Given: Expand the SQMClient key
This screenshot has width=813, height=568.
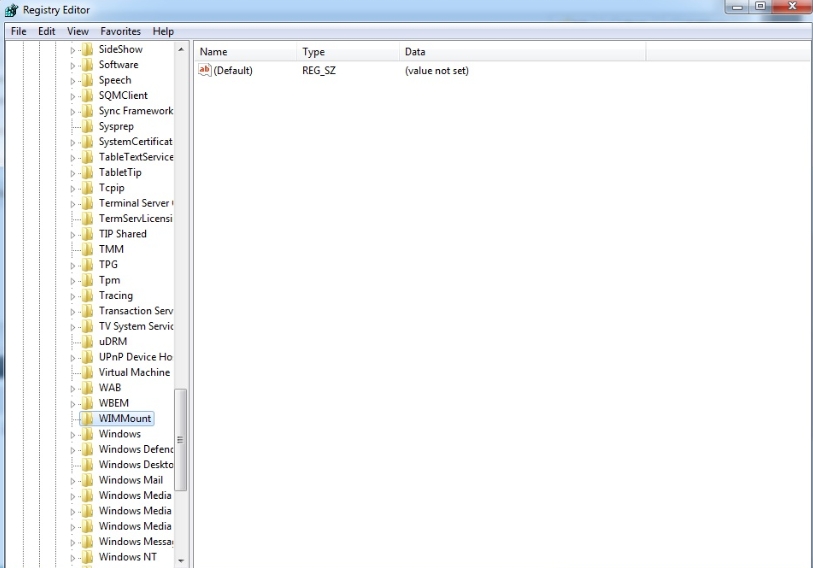Looking at the screenshot, I should 73,96.
